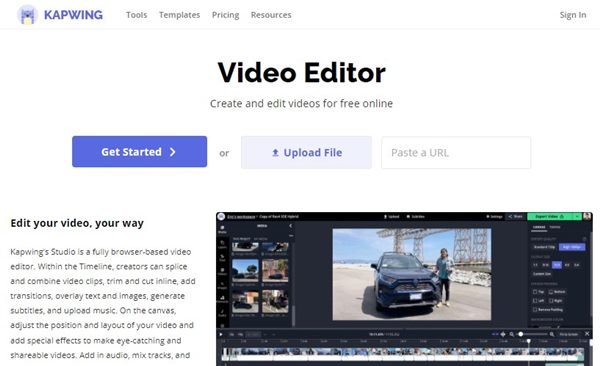
Task: Select the Layers icon in editor sidebar
Action: 222,244
